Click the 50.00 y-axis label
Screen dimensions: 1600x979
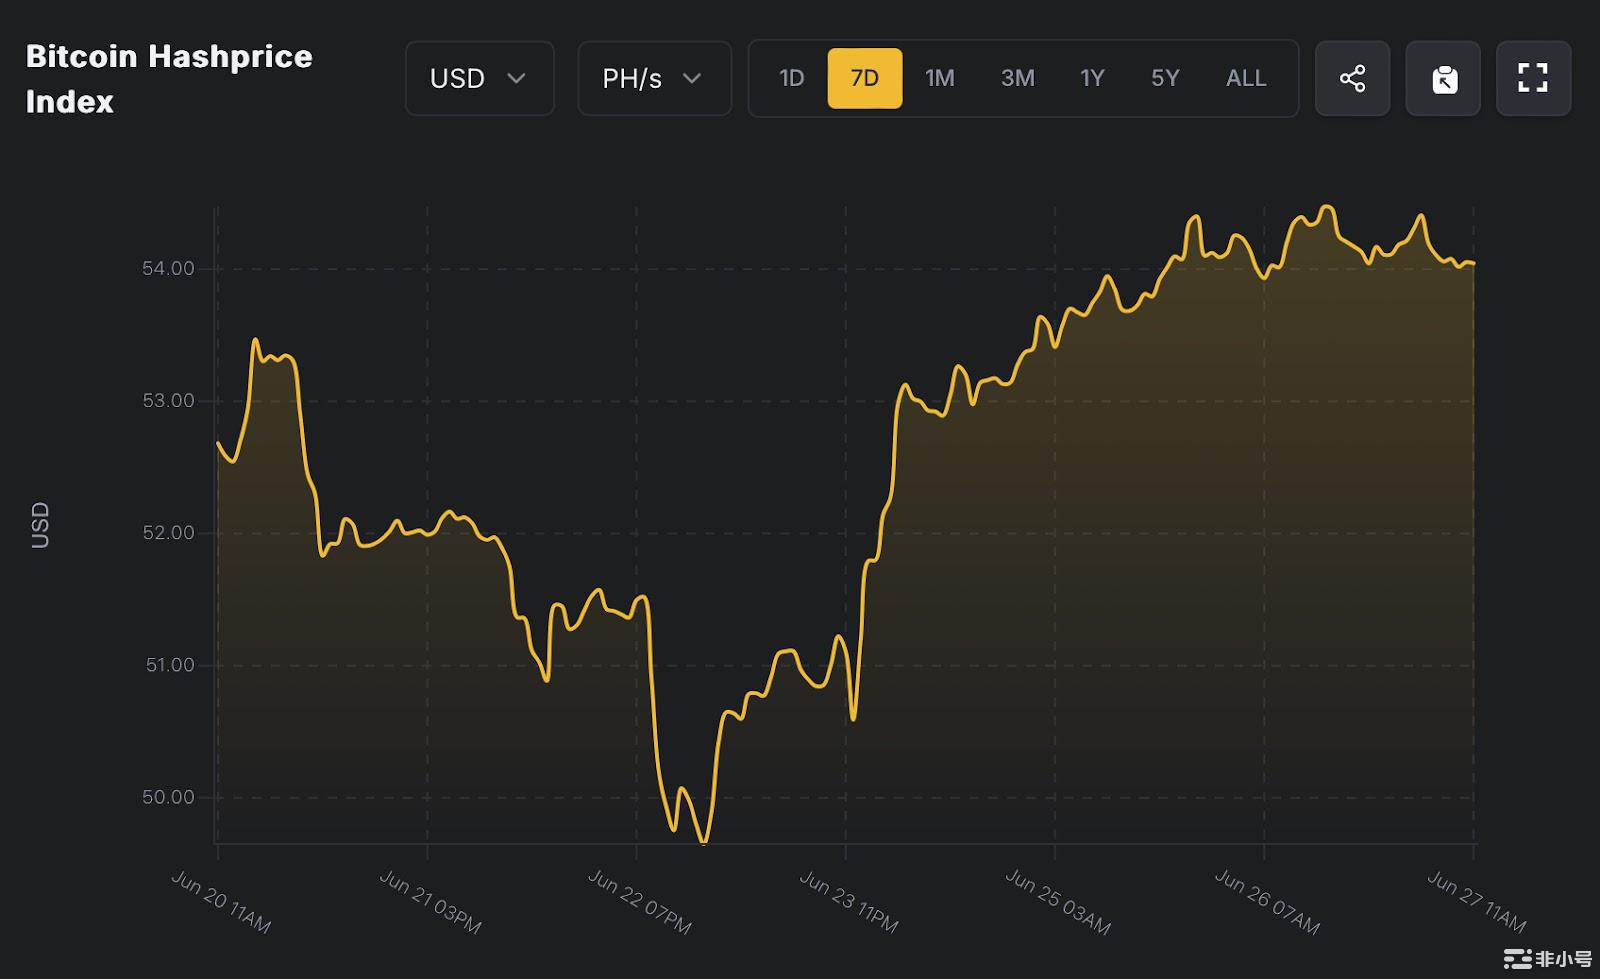tap(168, 797)
